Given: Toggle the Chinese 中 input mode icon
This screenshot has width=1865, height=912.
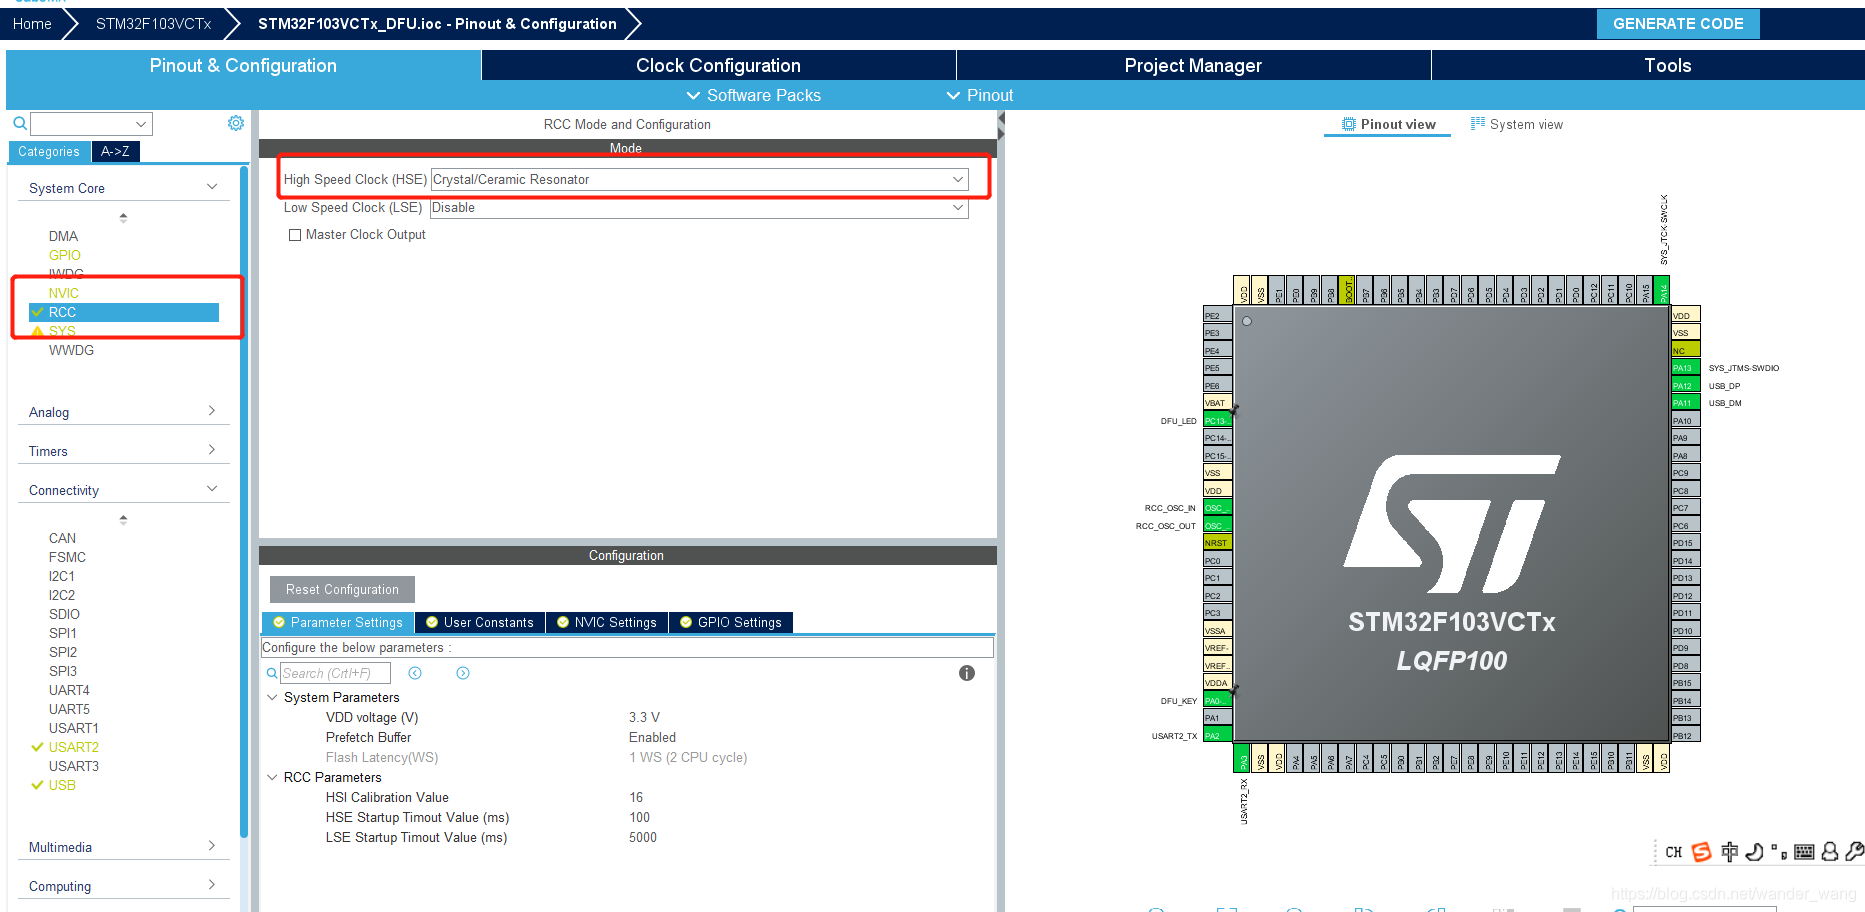Looking at the screenshot, I should [1729, 852].
